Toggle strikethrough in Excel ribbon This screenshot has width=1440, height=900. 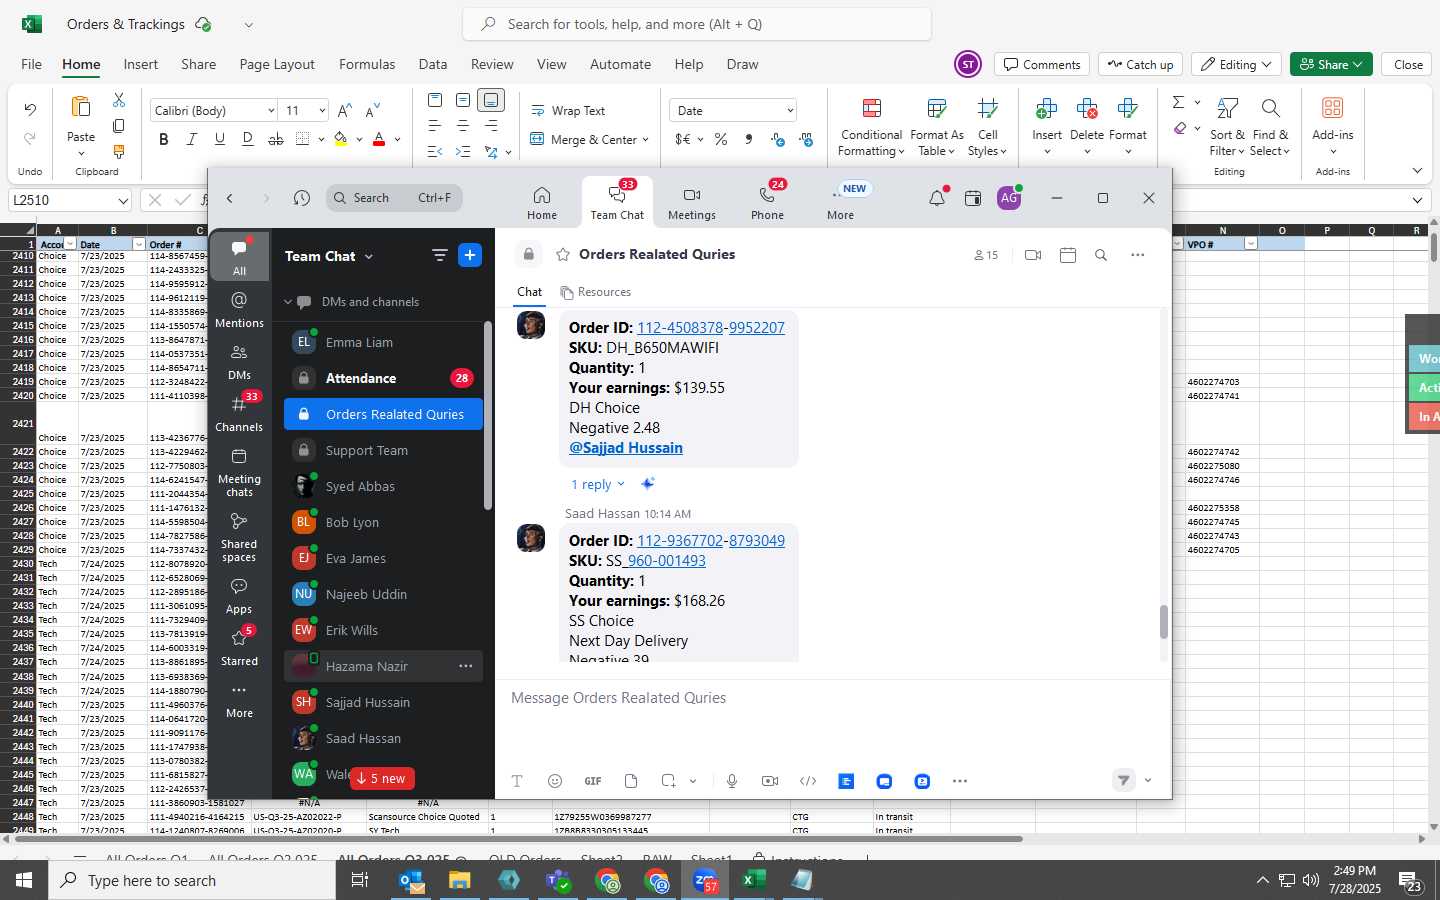coord(275,139)
